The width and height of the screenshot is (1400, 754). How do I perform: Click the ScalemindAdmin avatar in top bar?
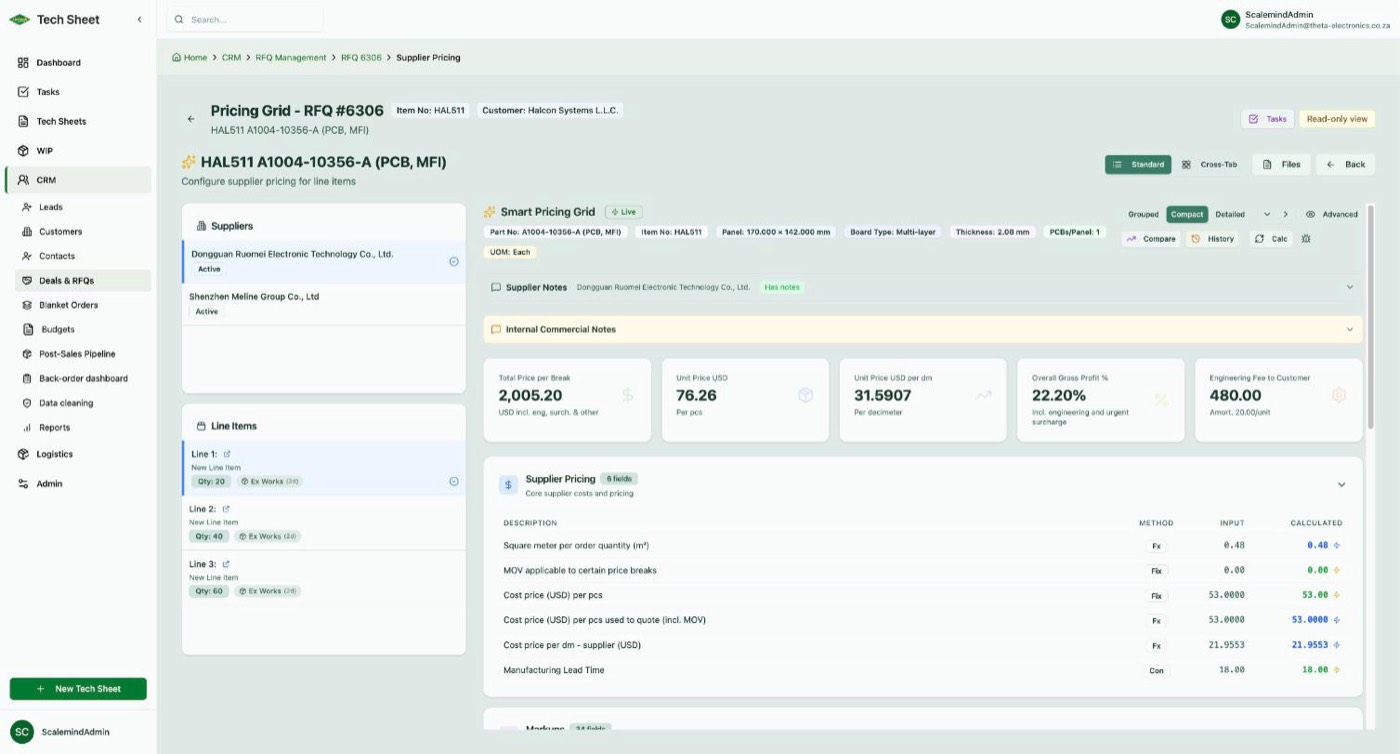click(1230, 19)
